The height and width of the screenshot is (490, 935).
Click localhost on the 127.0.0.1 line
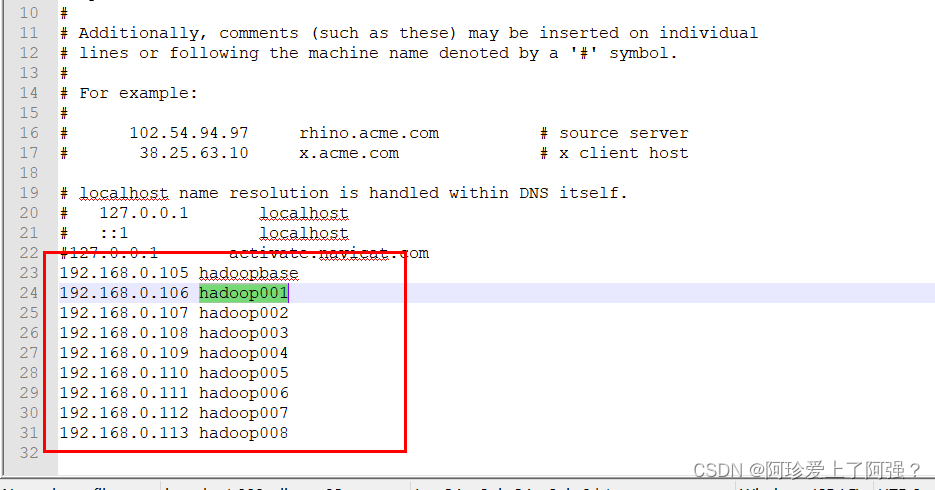coord(304,213)
